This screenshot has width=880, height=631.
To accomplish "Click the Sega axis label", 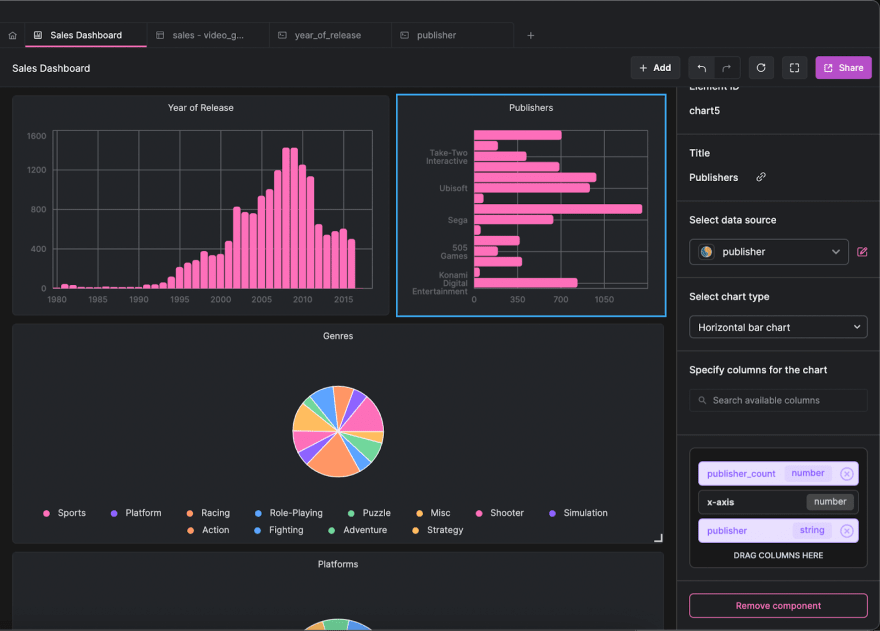I will click(x=457, y=220).
